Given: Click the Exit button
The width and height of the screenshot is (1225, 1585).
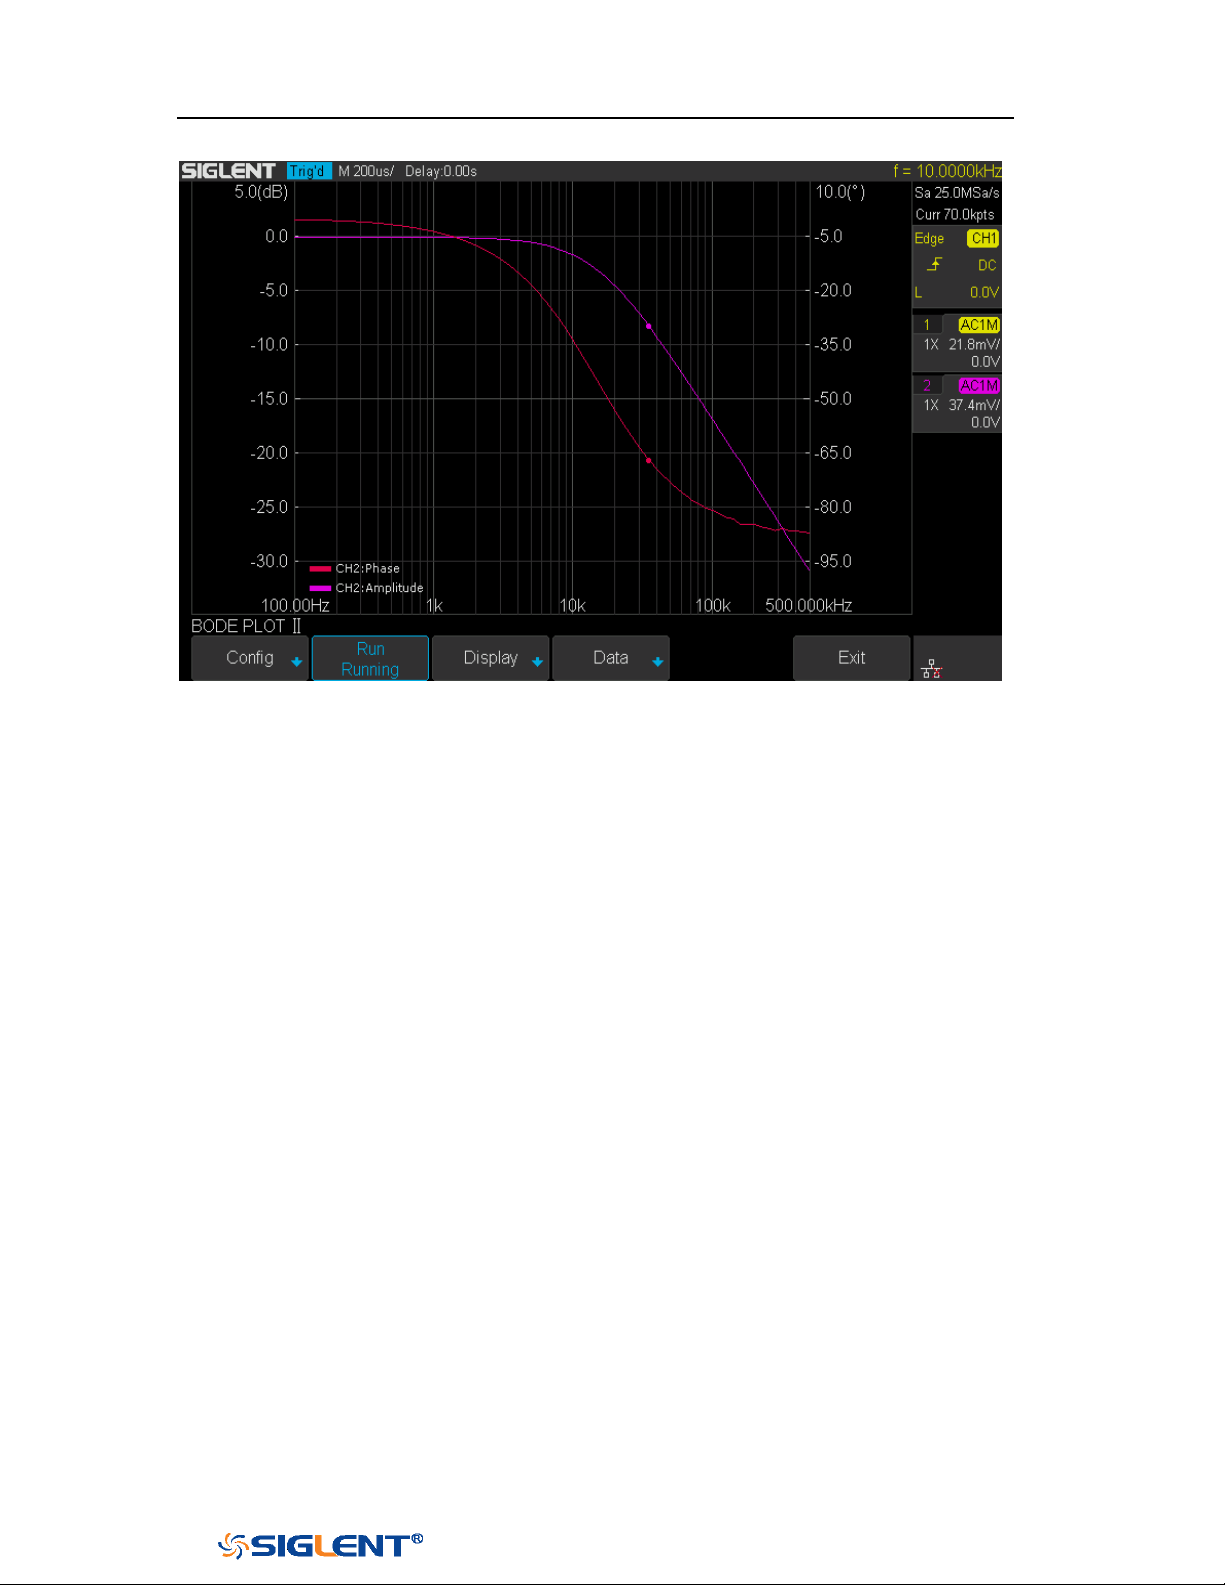Looking at the screenshot, I should [x=852, y=658].
